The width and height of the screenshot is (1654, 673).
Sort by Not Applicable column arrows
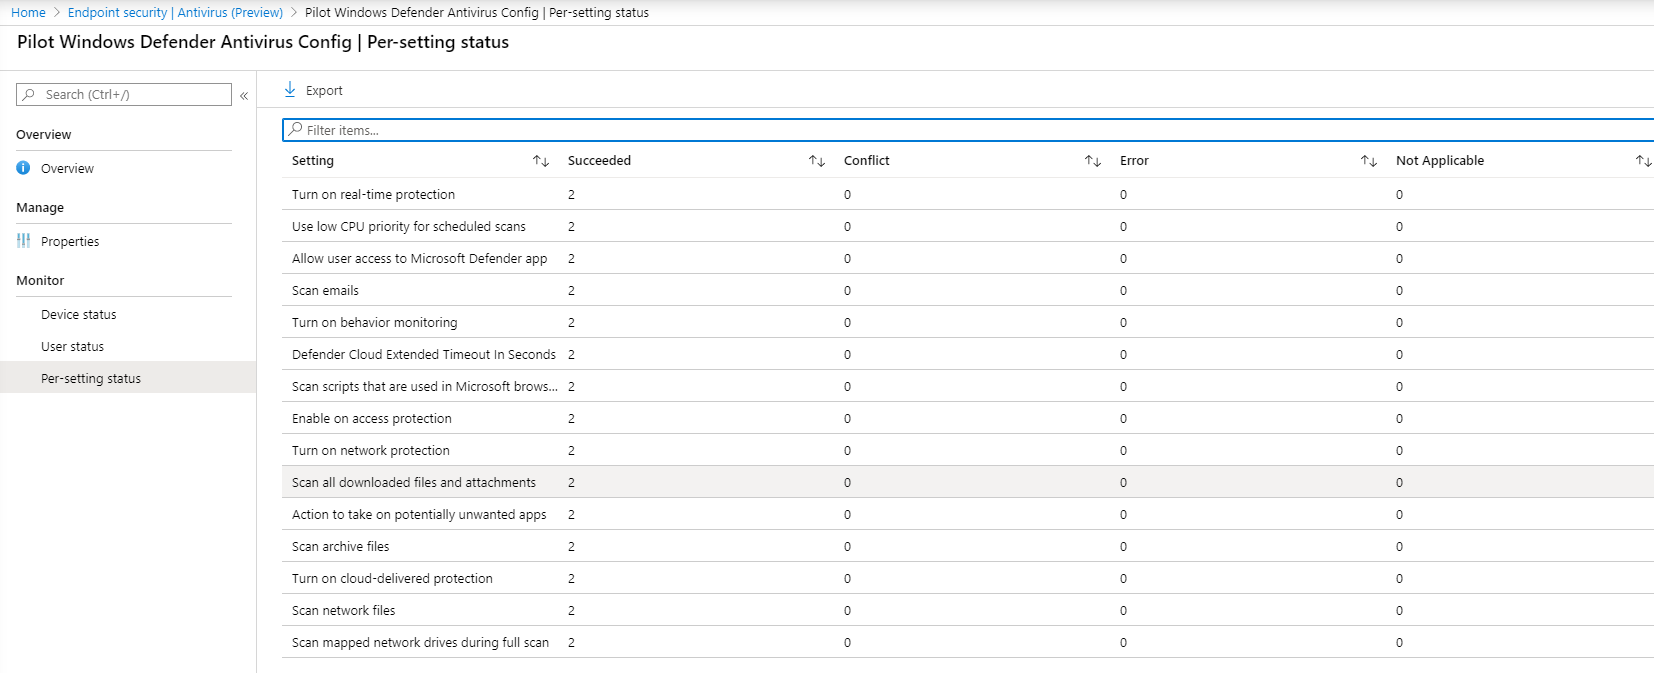[x=1643, y=161]
